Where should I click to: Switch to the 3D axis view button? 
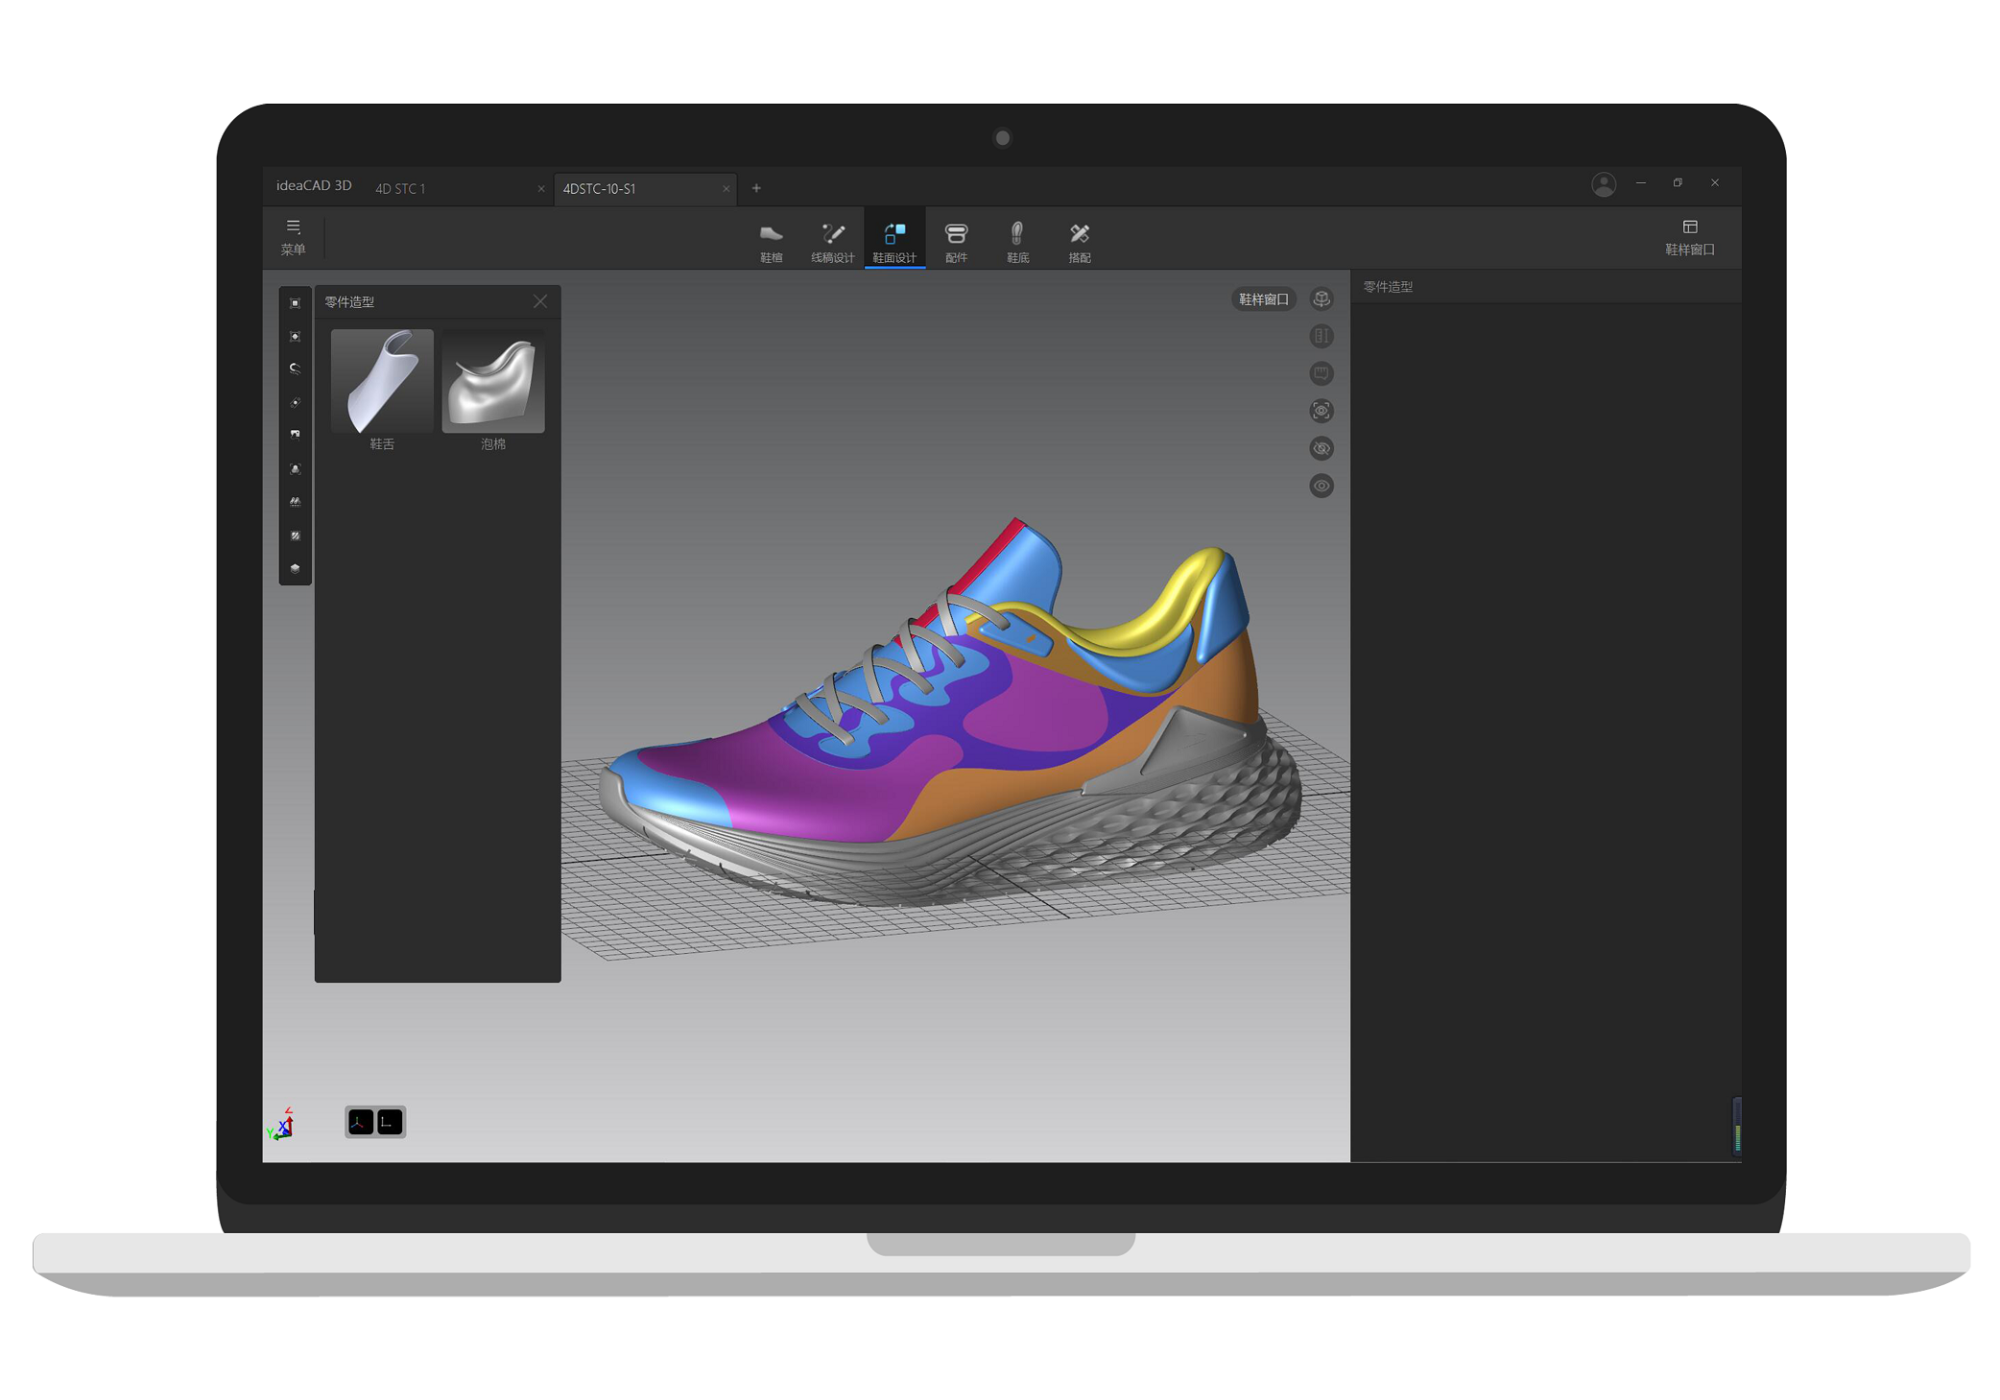point(360,1122)
